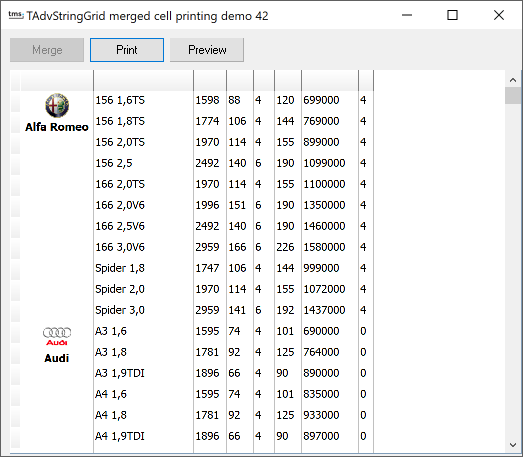
Task: Click price value 764000
Action: pos(321,352)
